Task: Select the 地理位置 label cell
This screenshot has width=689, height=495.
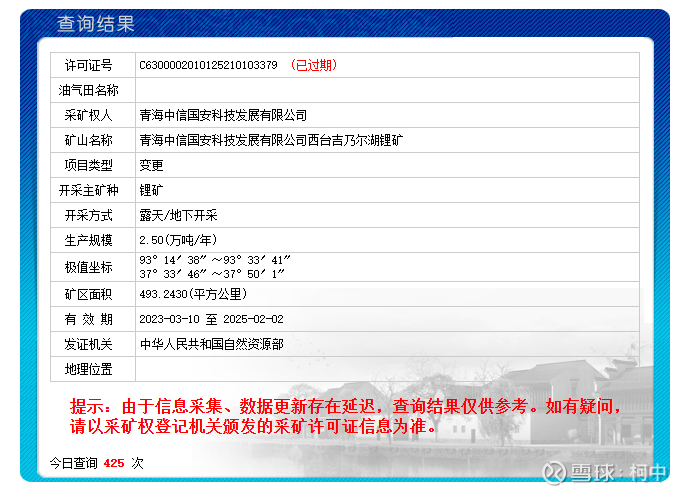Action: coord(93,369)
